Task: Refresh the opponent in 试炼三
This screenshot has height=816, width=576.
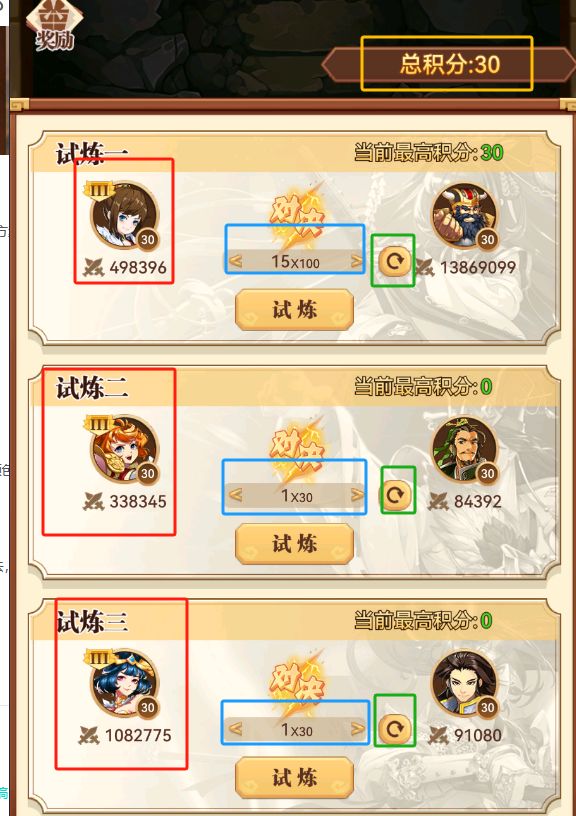Action: click(x=394, y=729)
